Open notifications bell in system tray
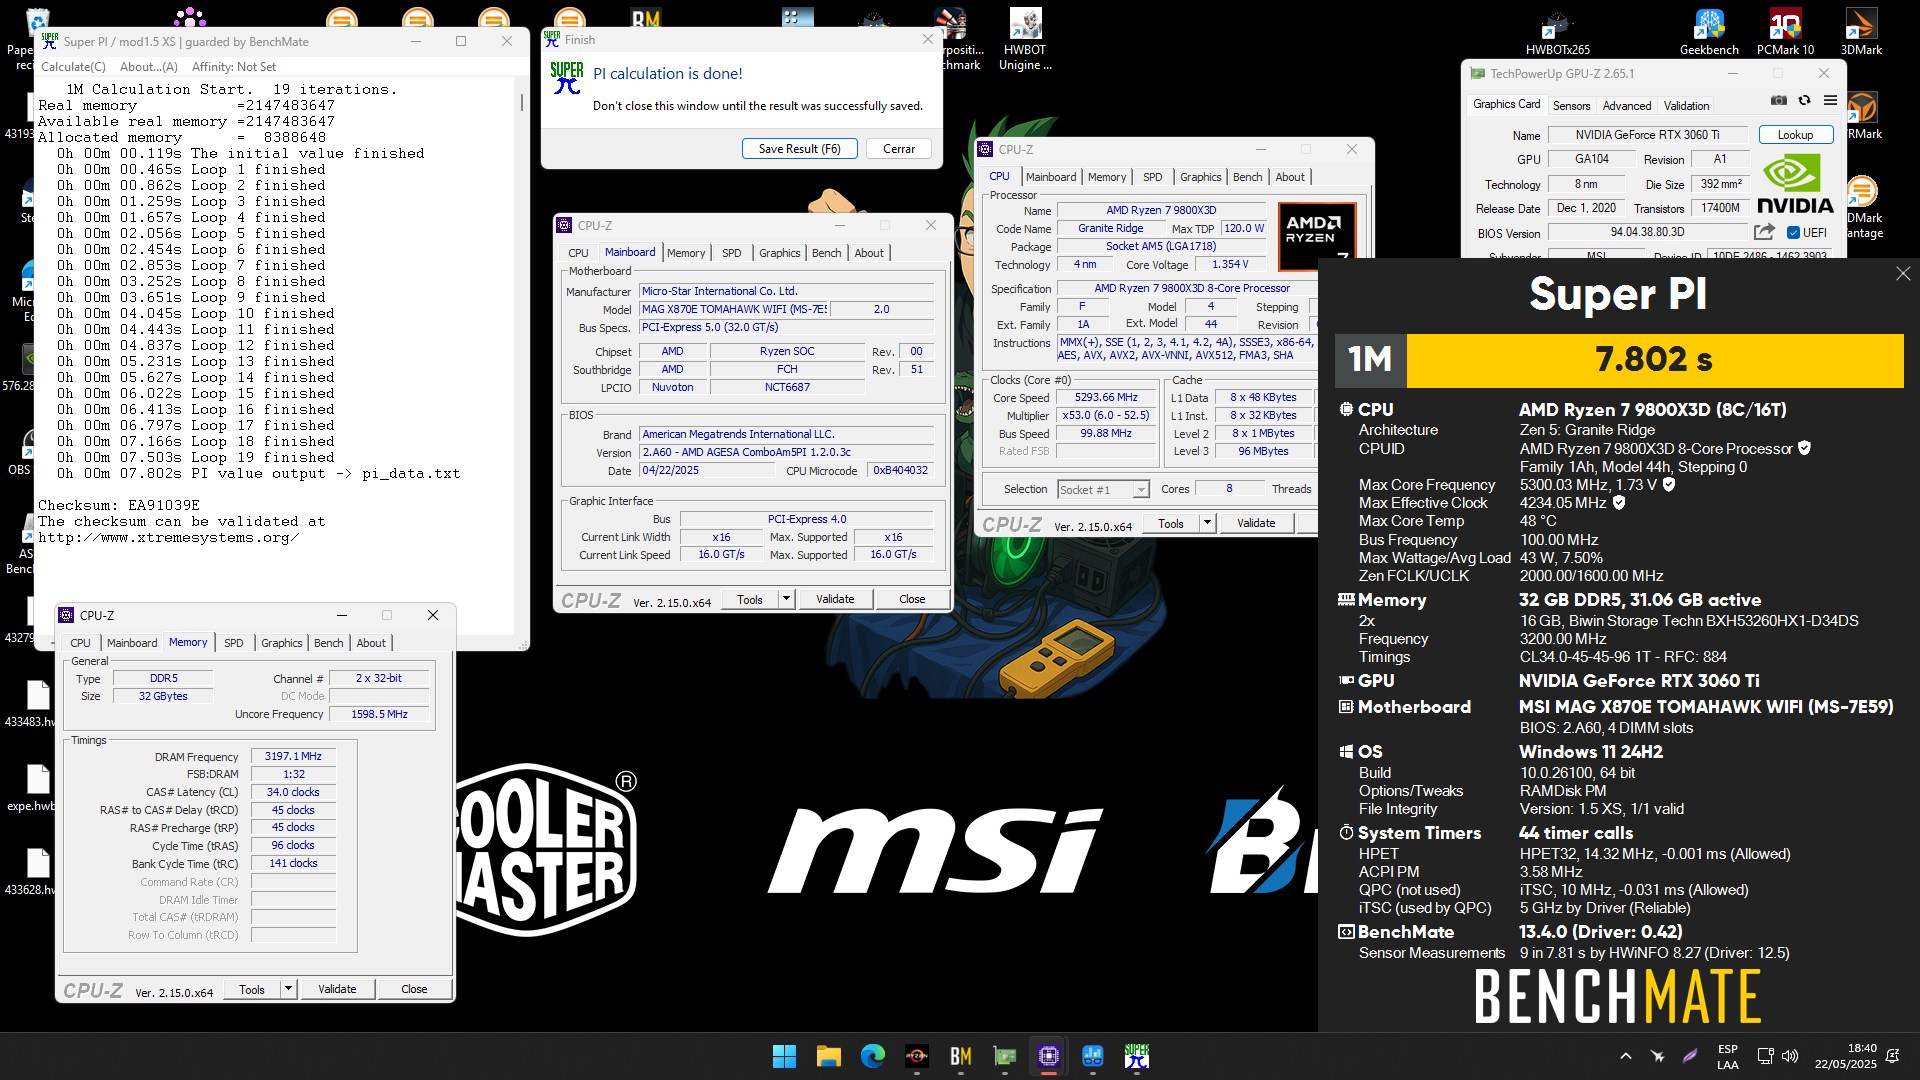This screenshot has height=1080, width=1920. [1892, 1056]
